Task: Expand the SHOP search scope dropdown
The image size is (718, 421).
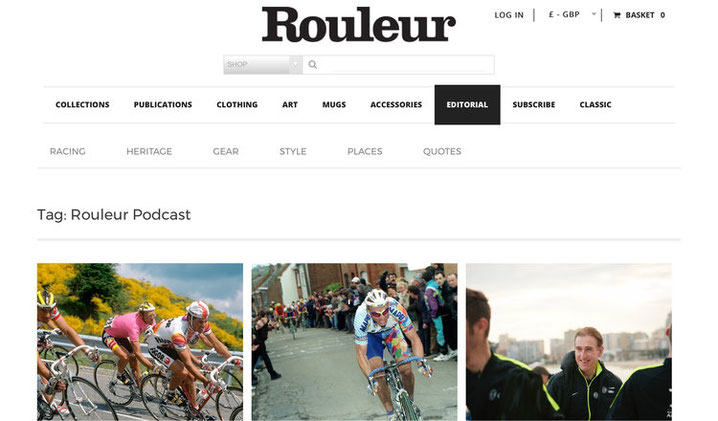Action: point(263,65)
